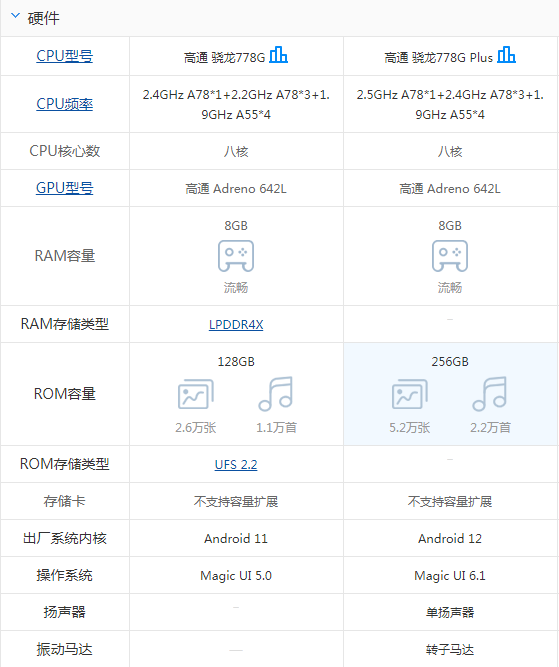Click gamepad icon under first 8GB
The width and height of the screenshot is (559, 667).
tap(236, 256)
